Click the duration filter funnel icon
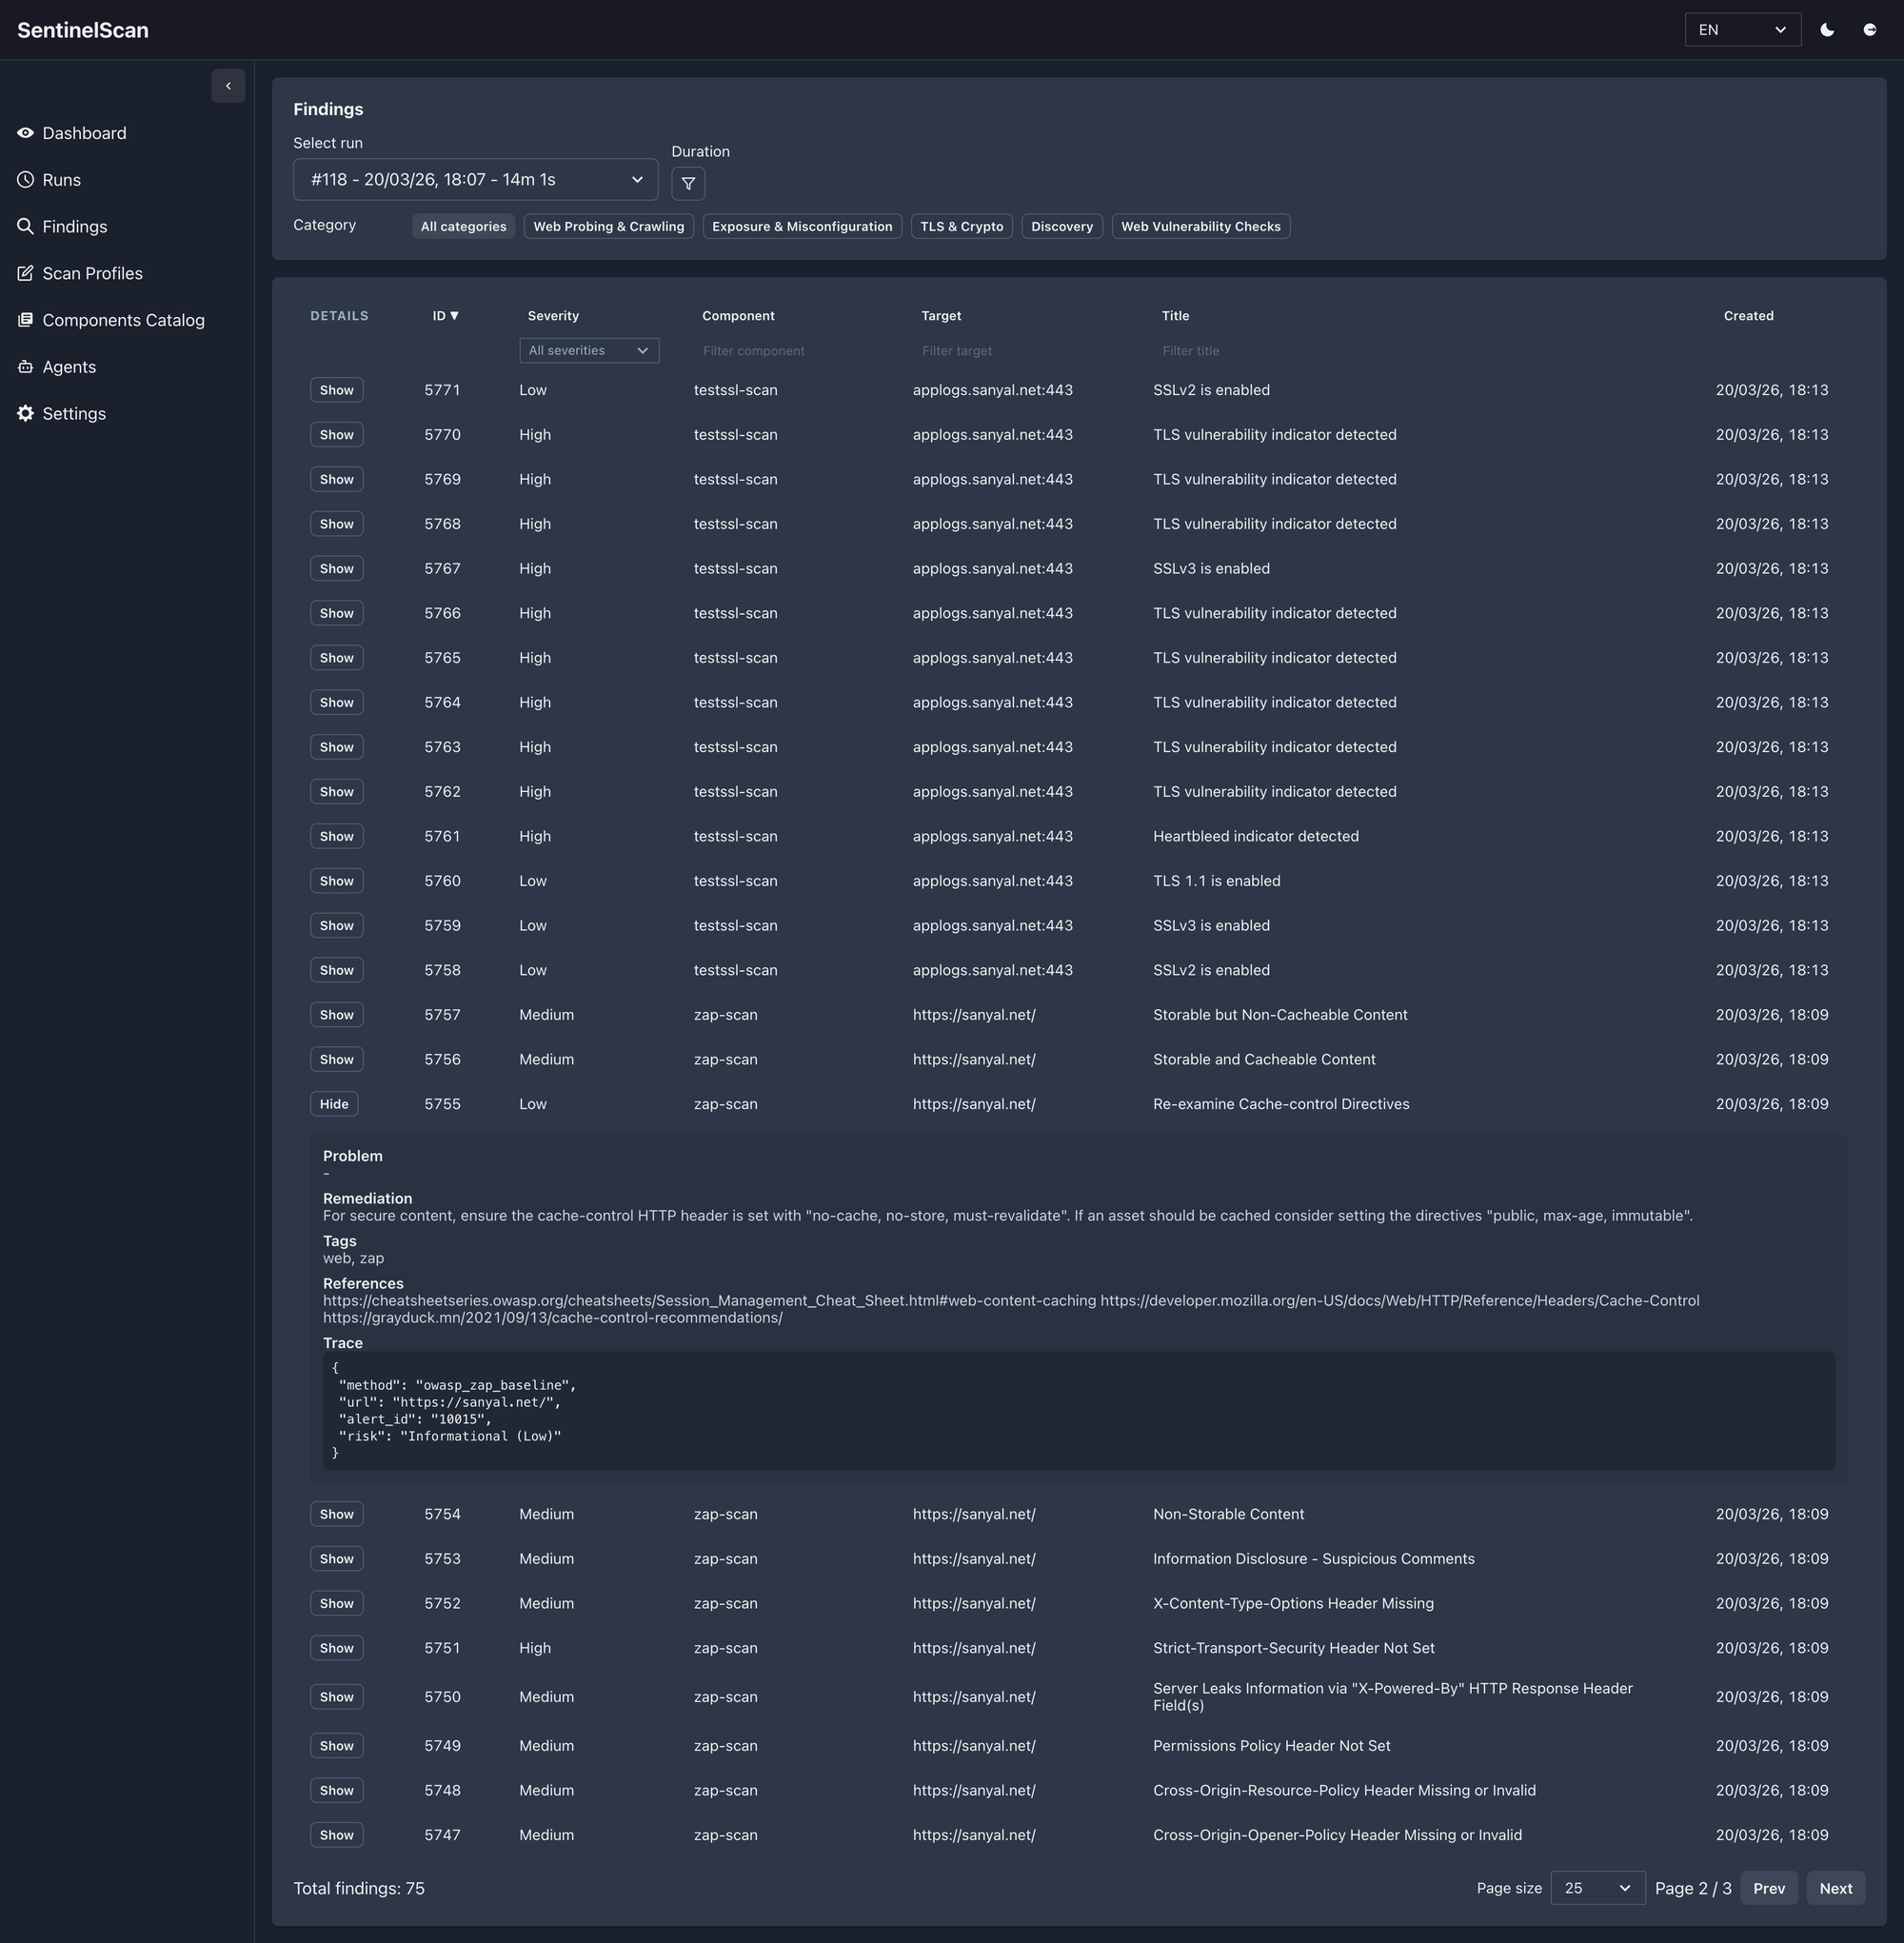Viewport: 1904px width, 1943px height. [x=688, y=183]
